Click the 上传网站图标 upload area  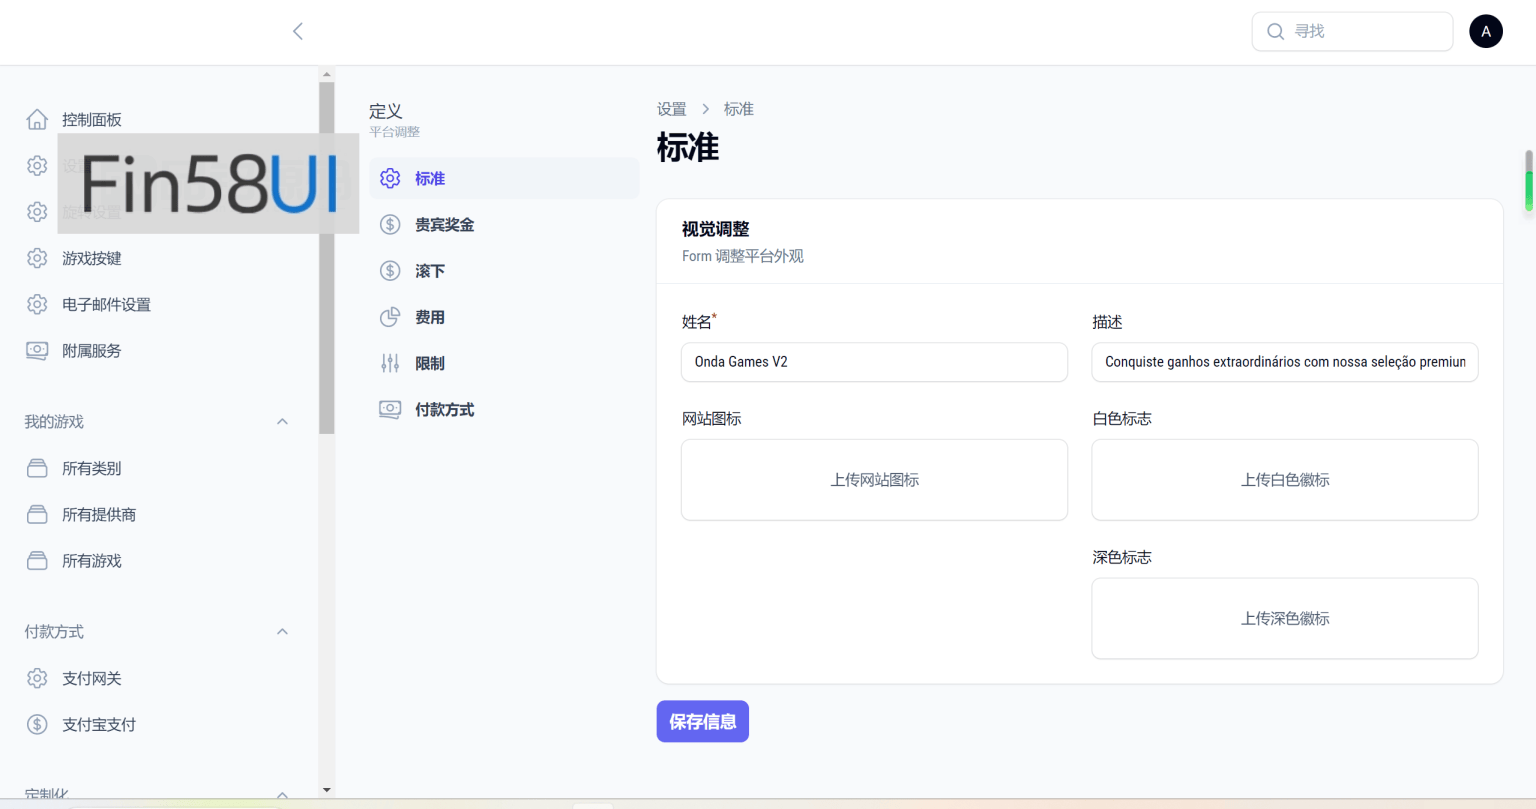click(x=874, y=480)
